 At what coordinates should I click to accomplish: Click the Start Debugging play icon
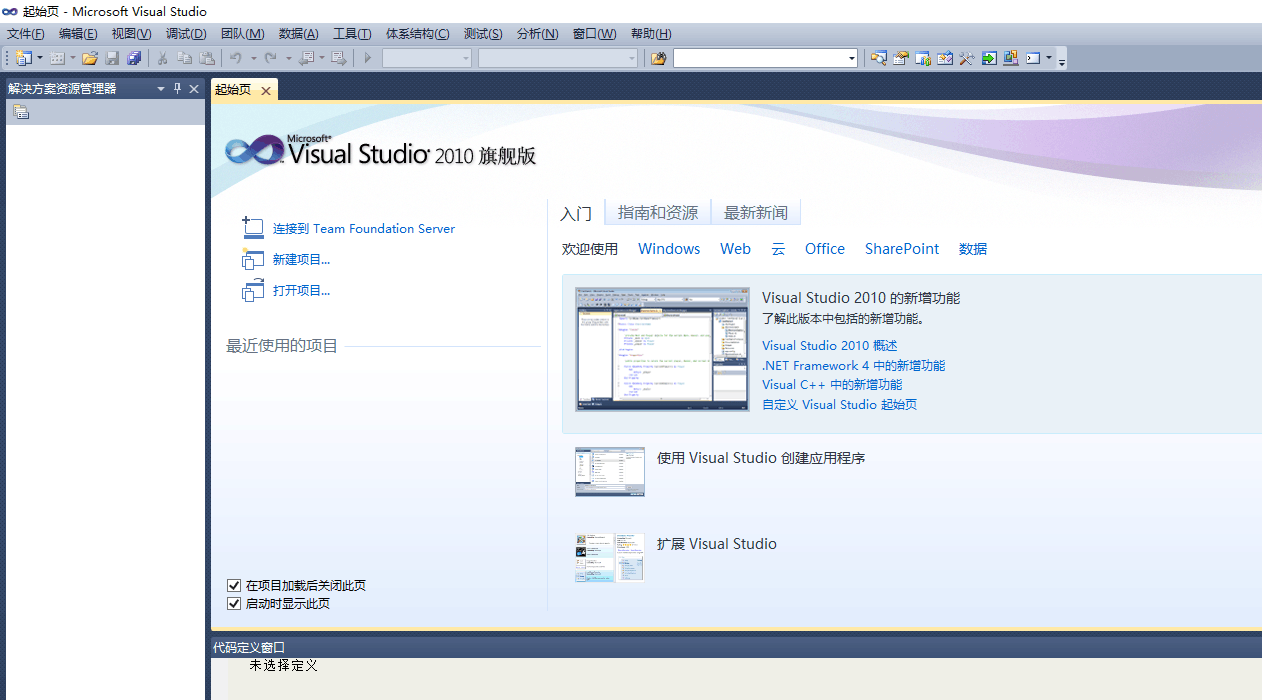pos(368,58)
